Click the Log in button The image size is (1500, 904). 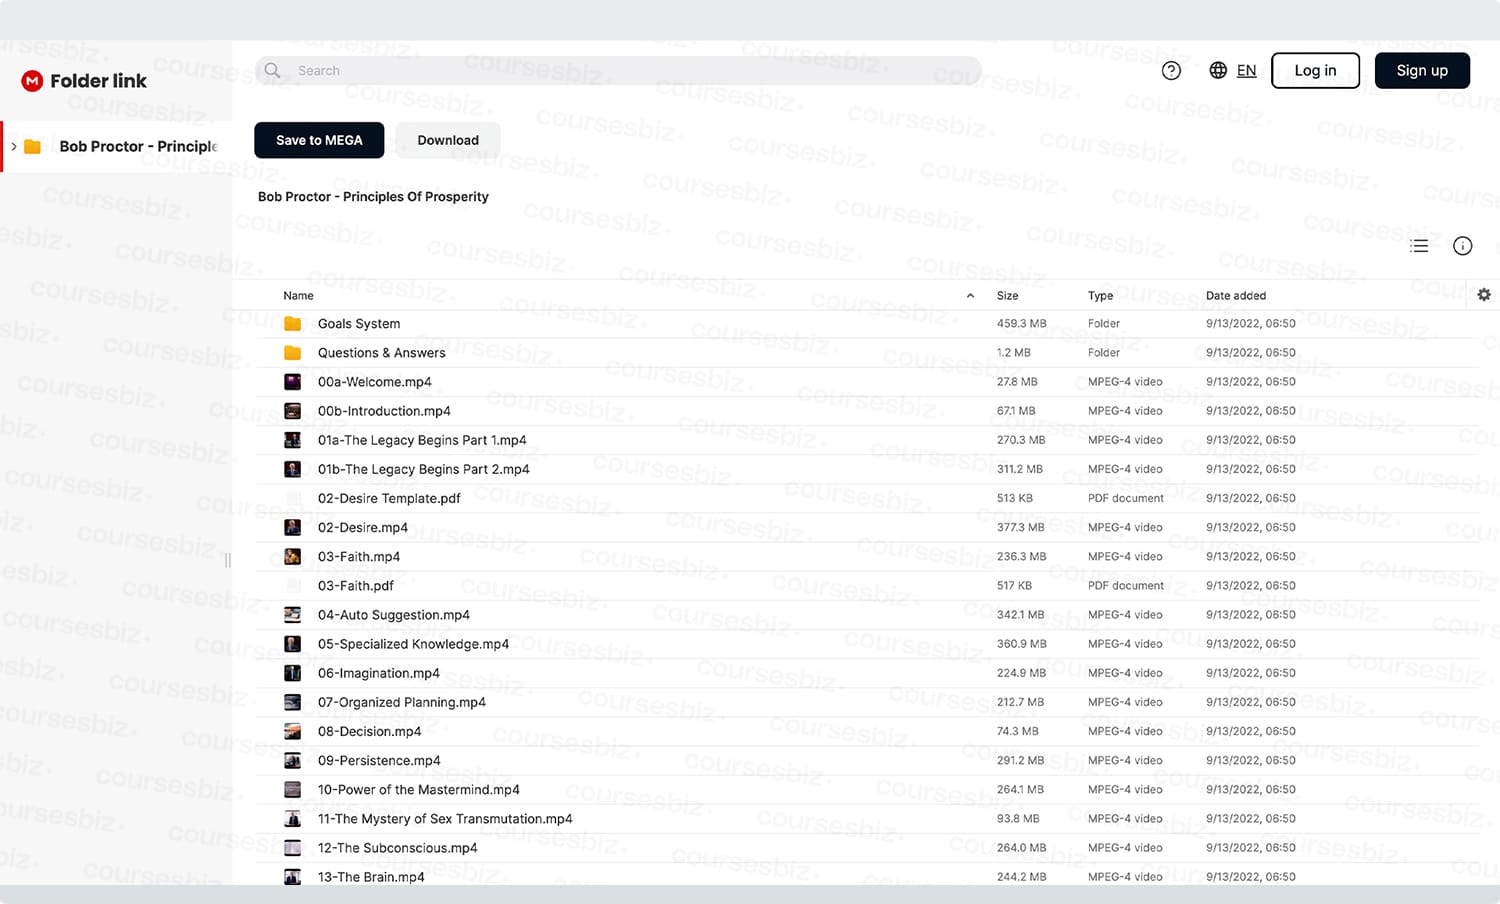[1315, 70]
